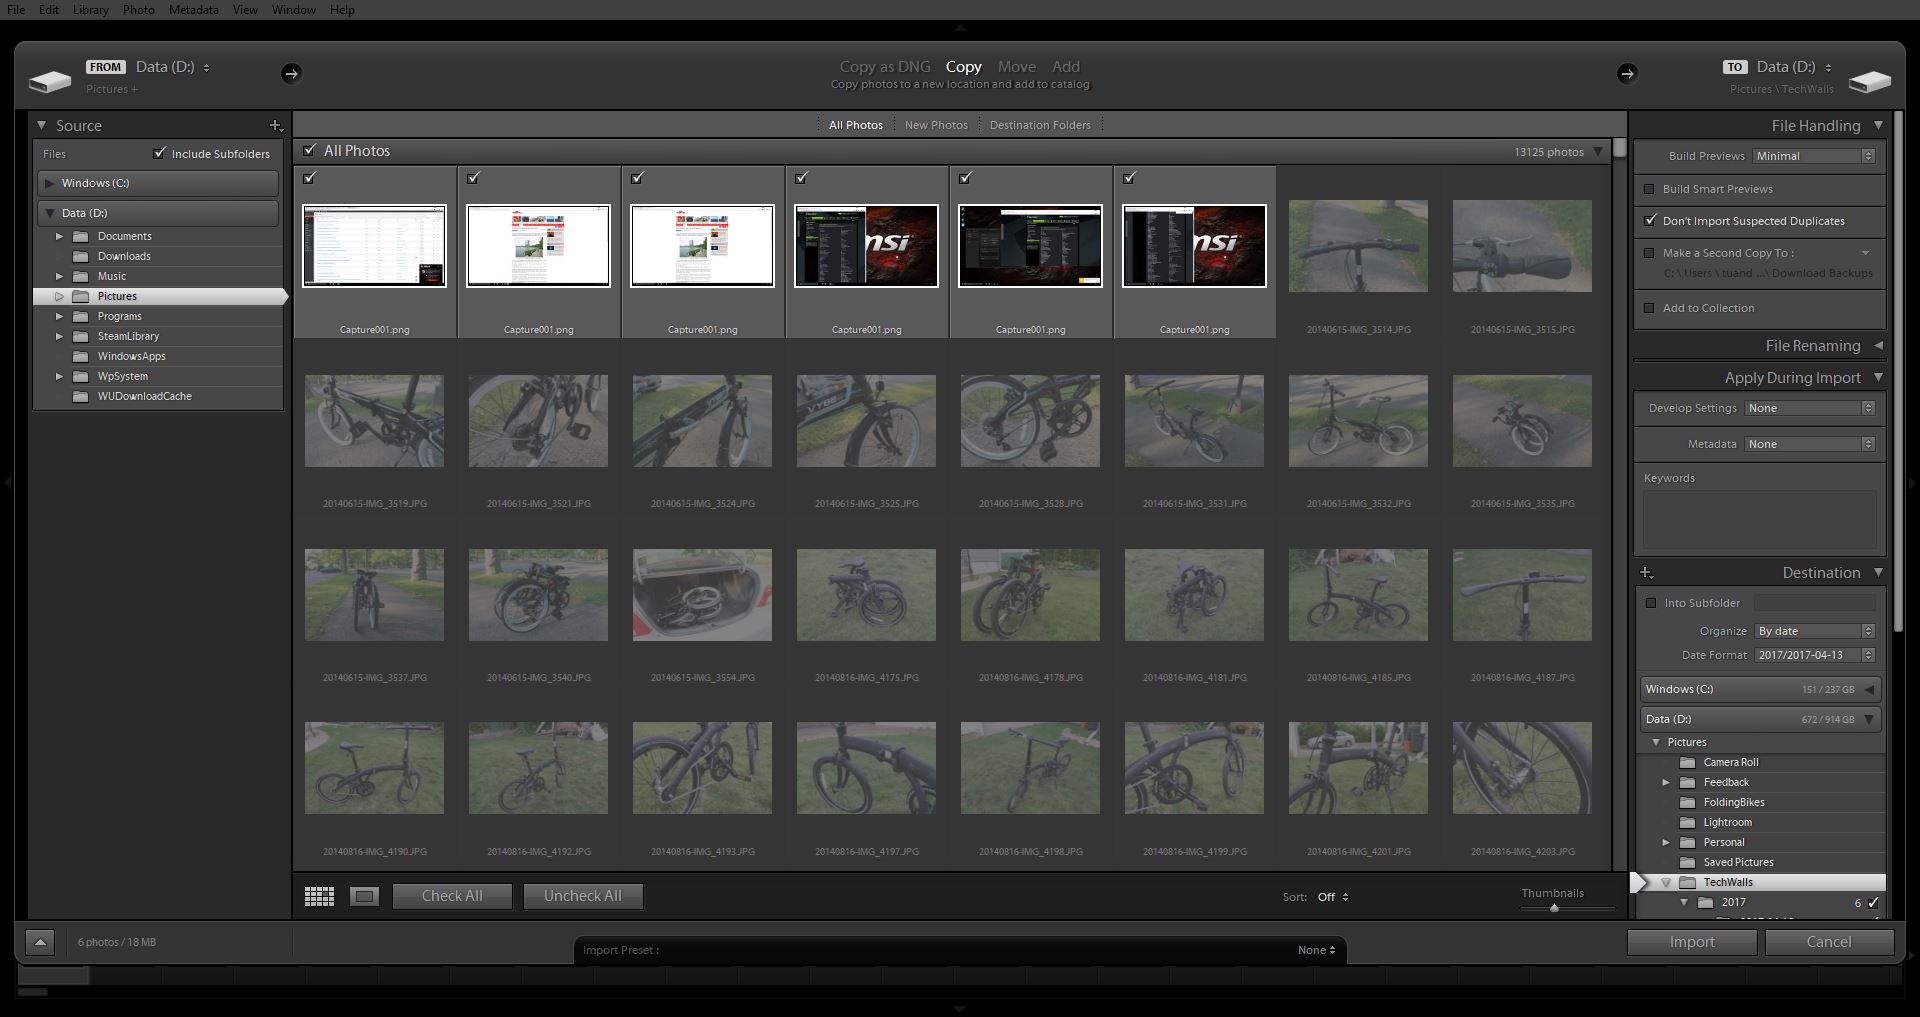Enable Make a Second Copy To
The image size is (1920, 1017).
point(1650,253)
